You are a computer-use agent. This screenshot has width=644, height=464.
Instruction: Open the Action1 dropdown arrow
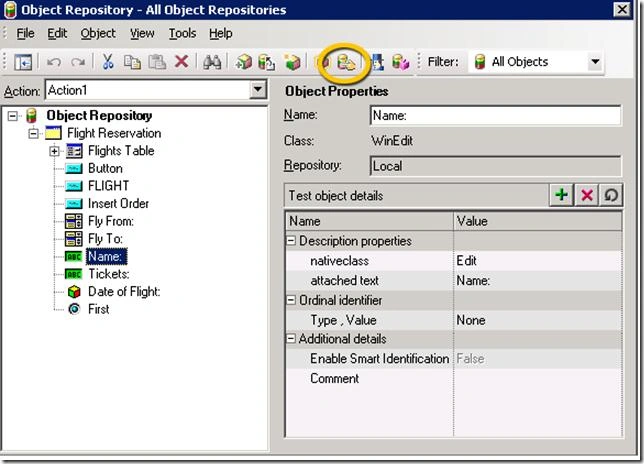(258, 90)
